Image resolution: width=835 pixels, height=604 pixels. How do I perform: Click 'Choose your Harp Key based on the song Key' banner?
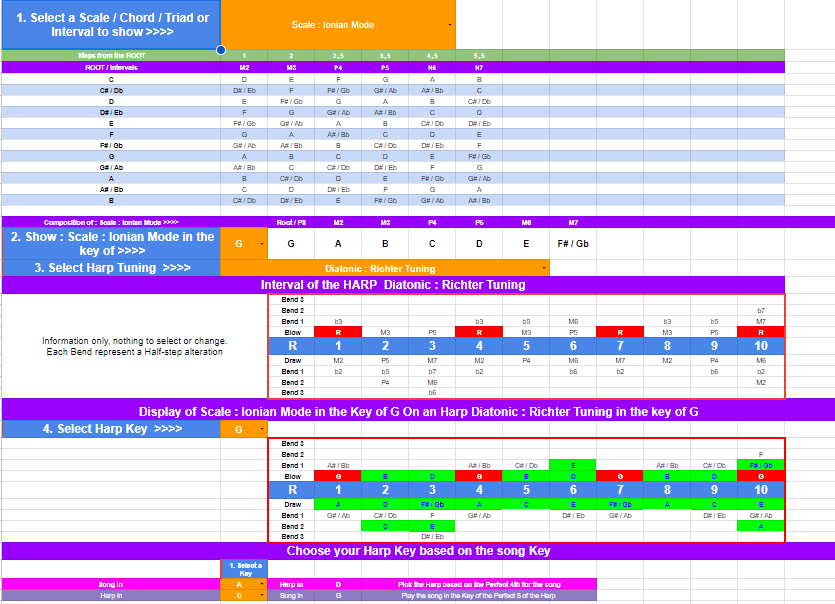click(x=418, y=551)
